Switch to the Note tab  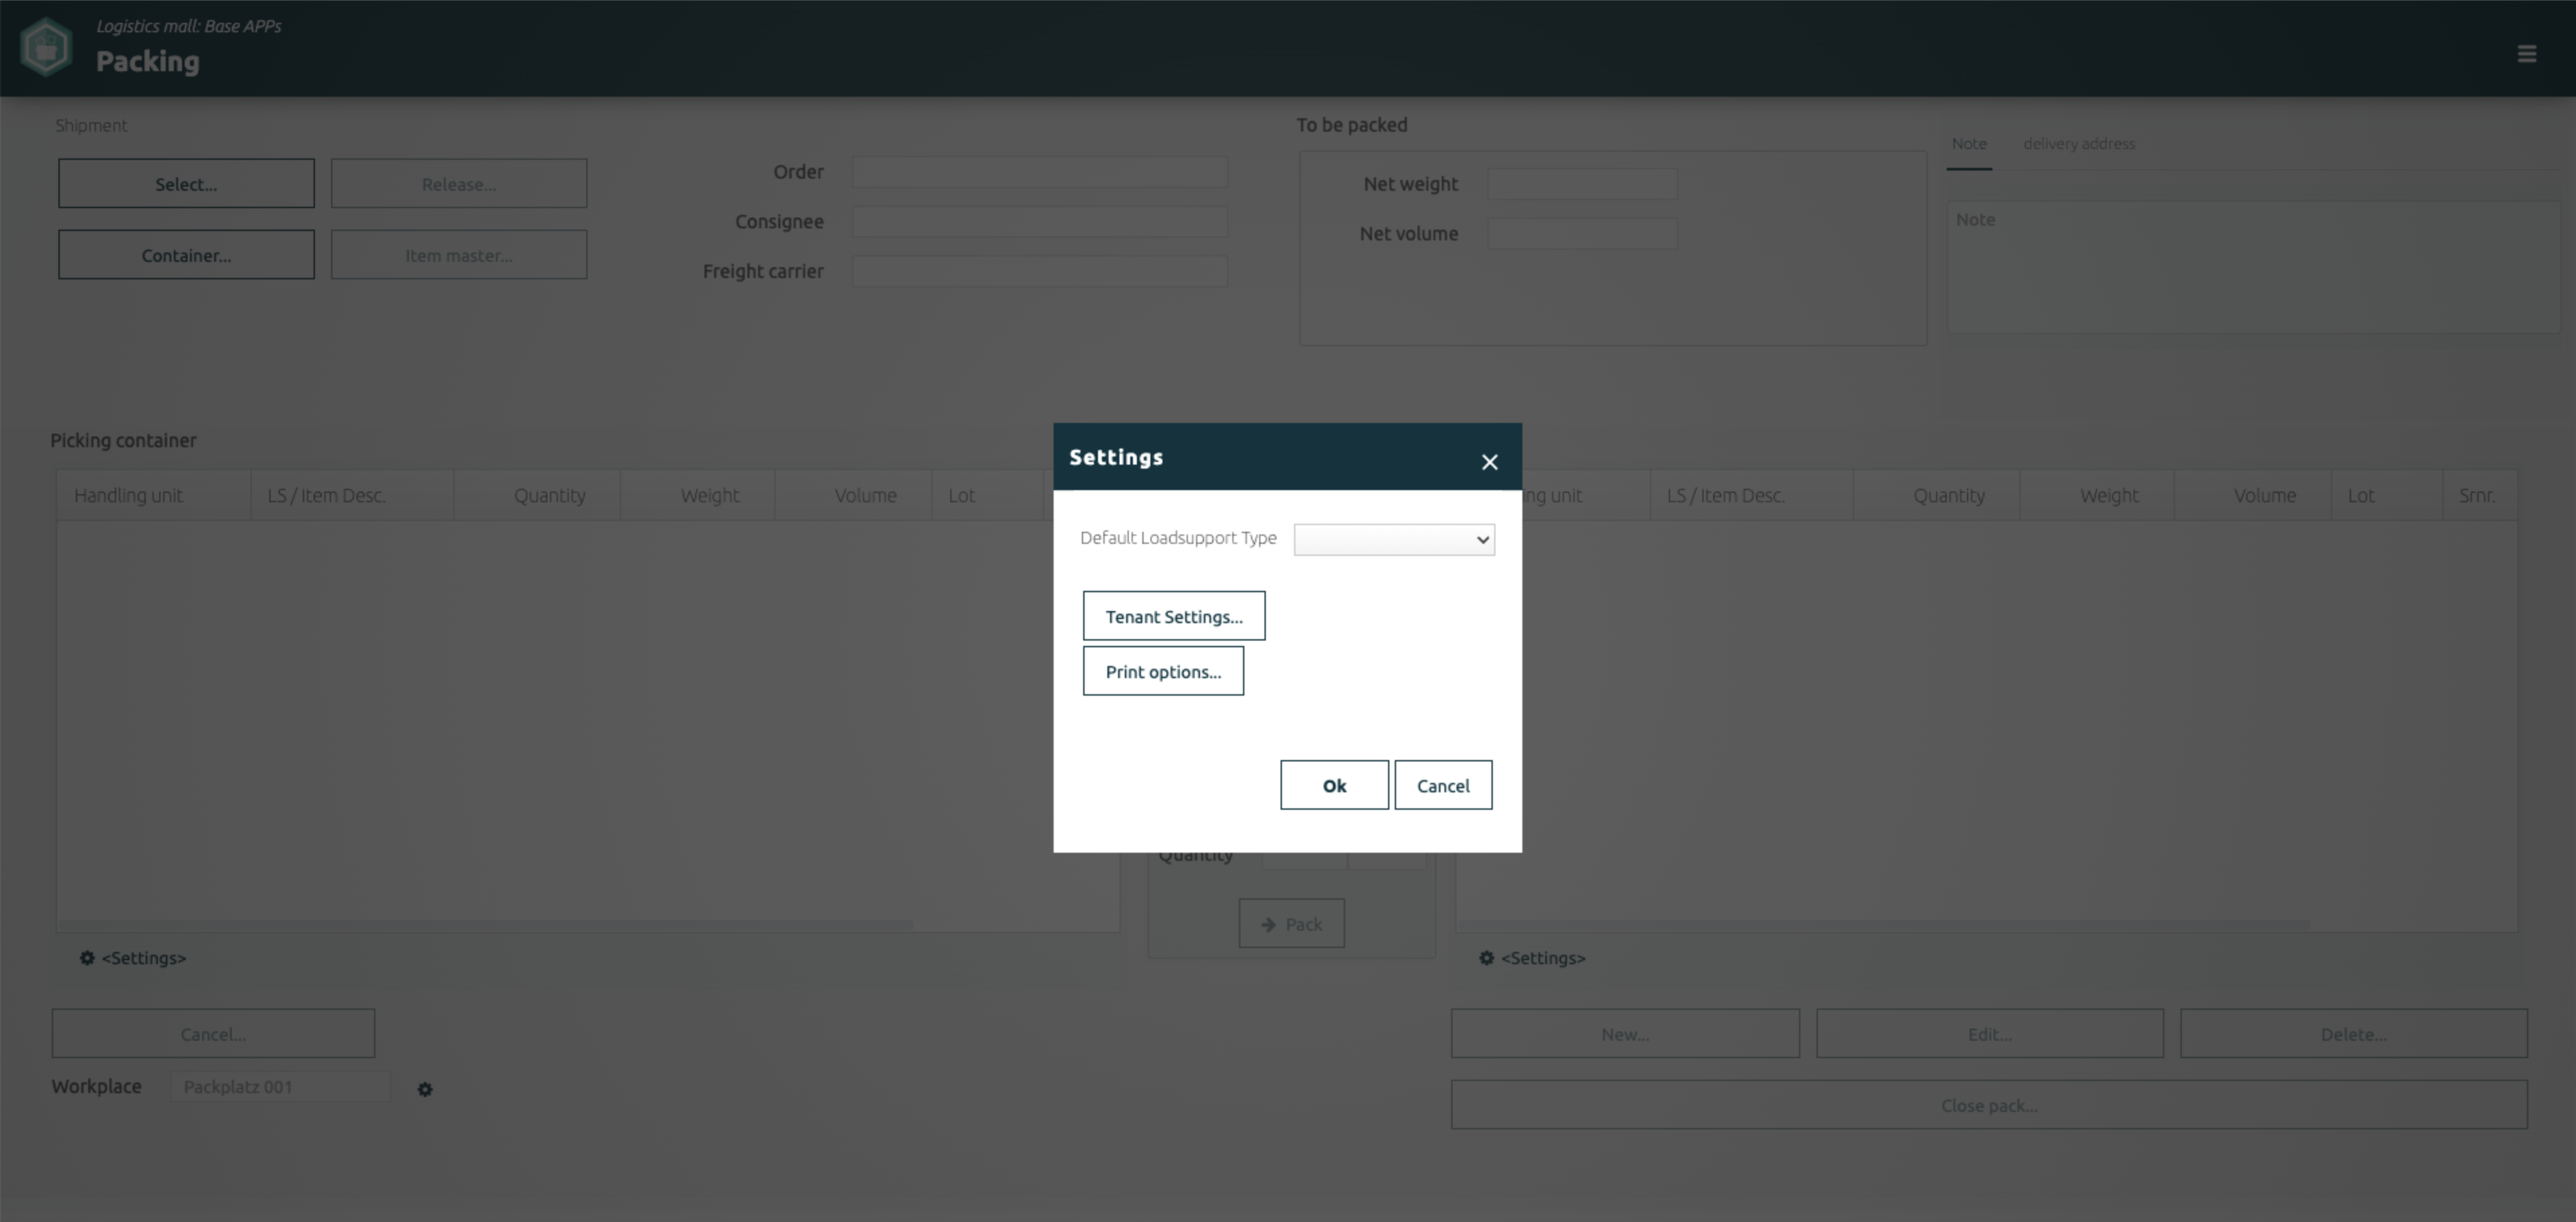[1969, 144]
